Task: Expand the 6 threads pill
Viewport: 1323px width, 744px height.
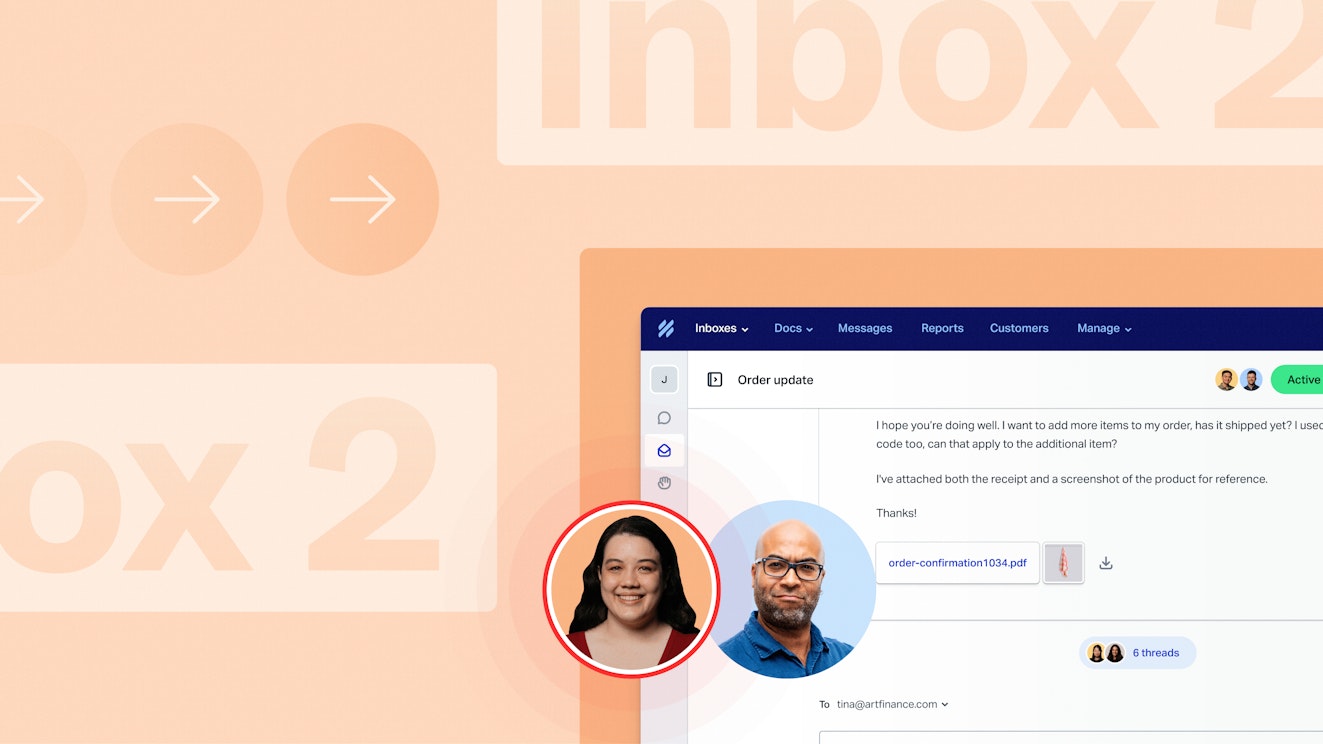Action: [x=1138, y=653]
